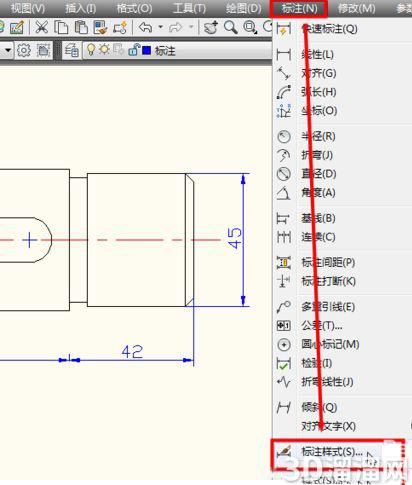Open the Layer Properties Manager icon
This screenshot has width=412, height=485.
click(x=71, y=51)
